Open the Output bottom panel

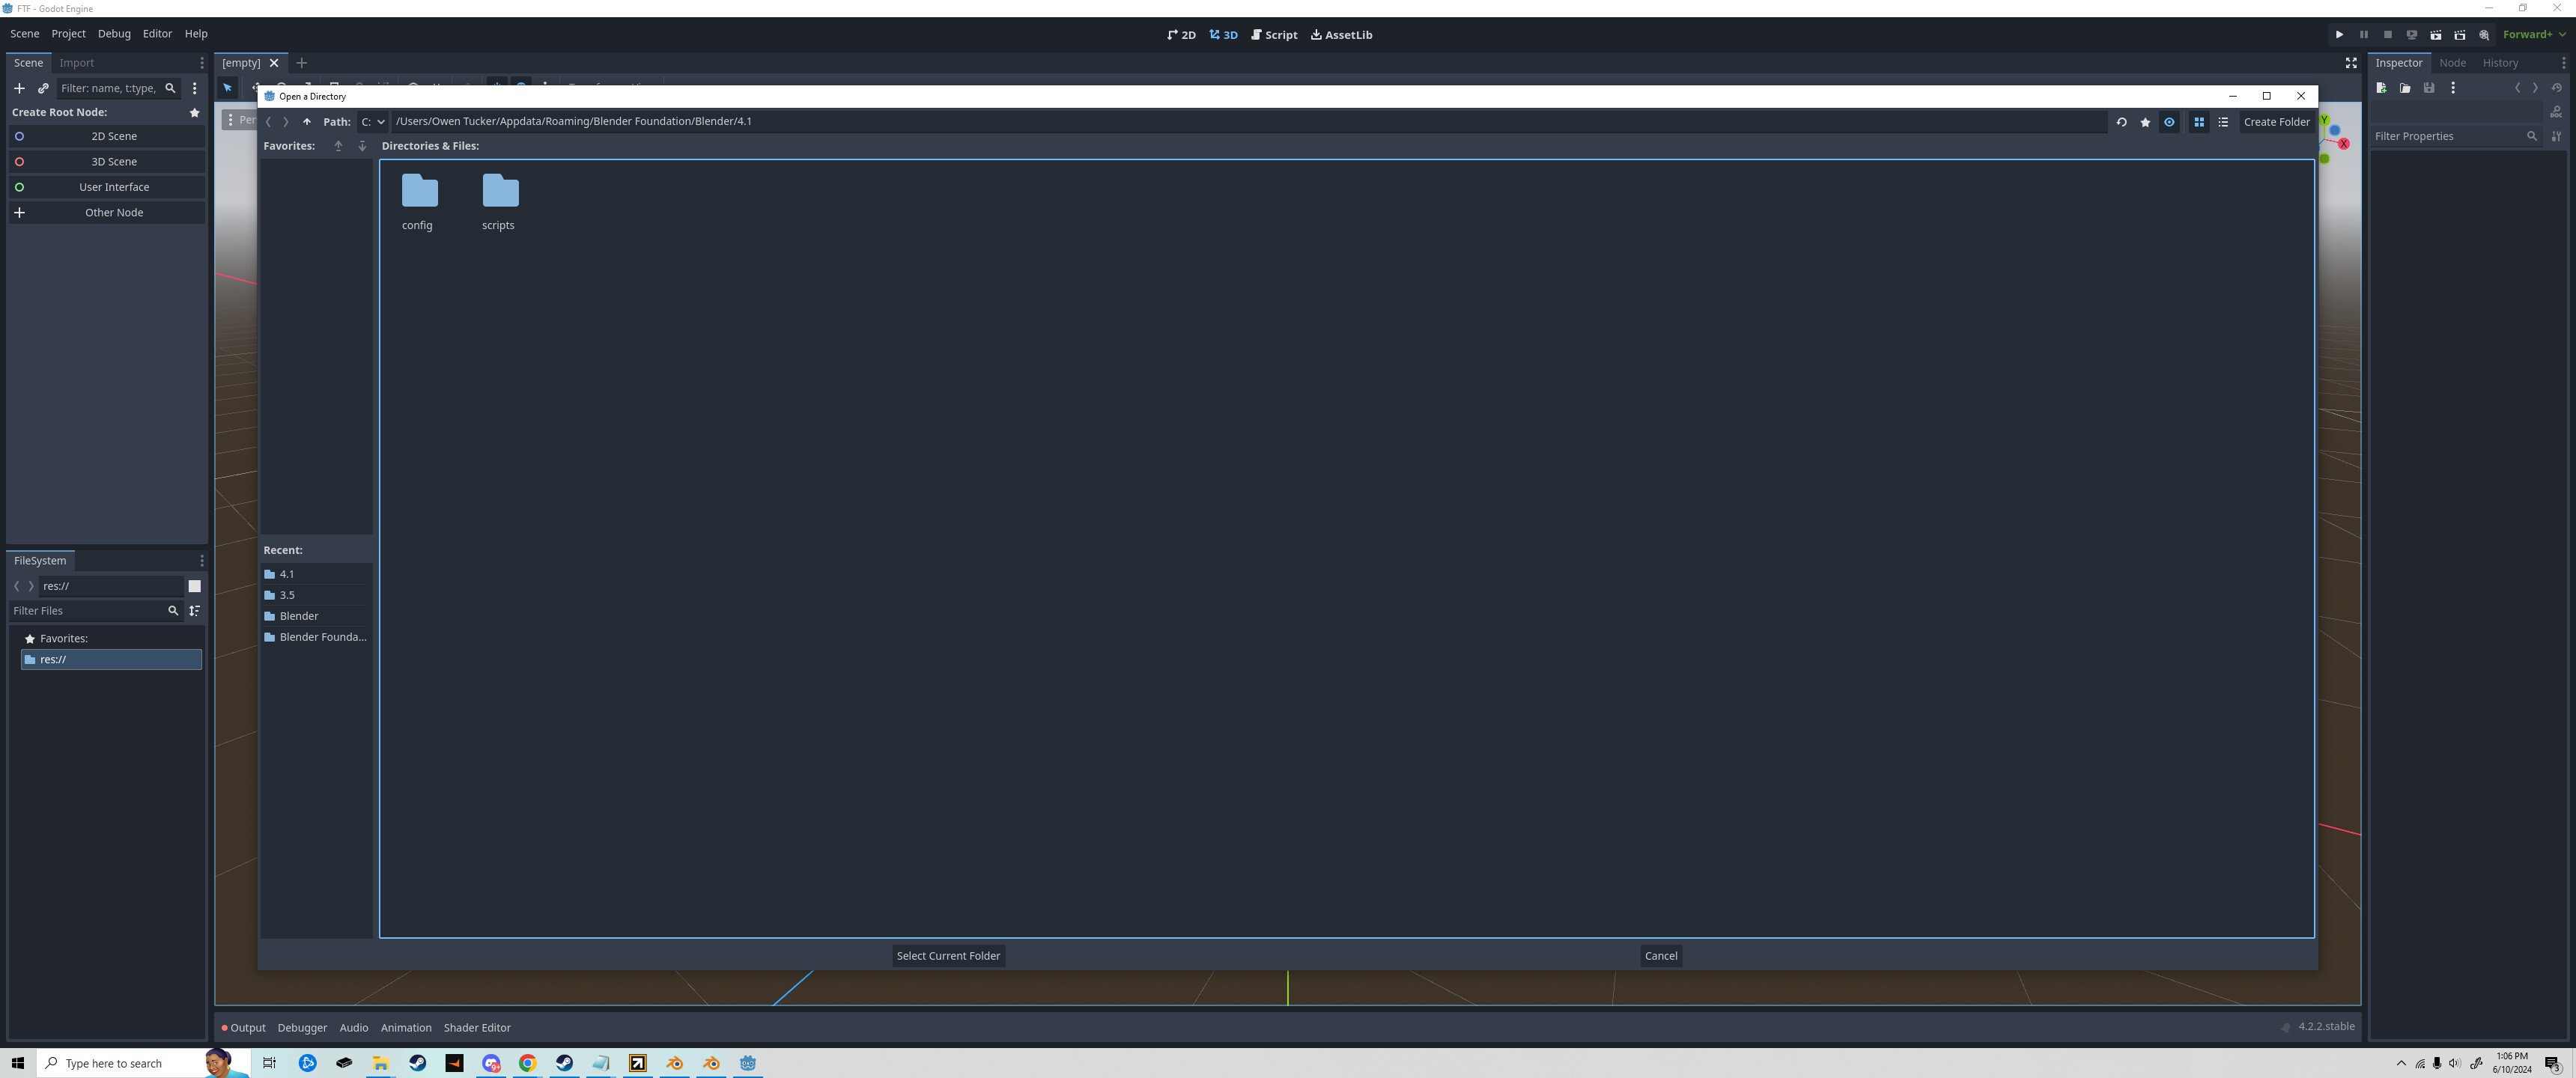tap(243, 1028)
